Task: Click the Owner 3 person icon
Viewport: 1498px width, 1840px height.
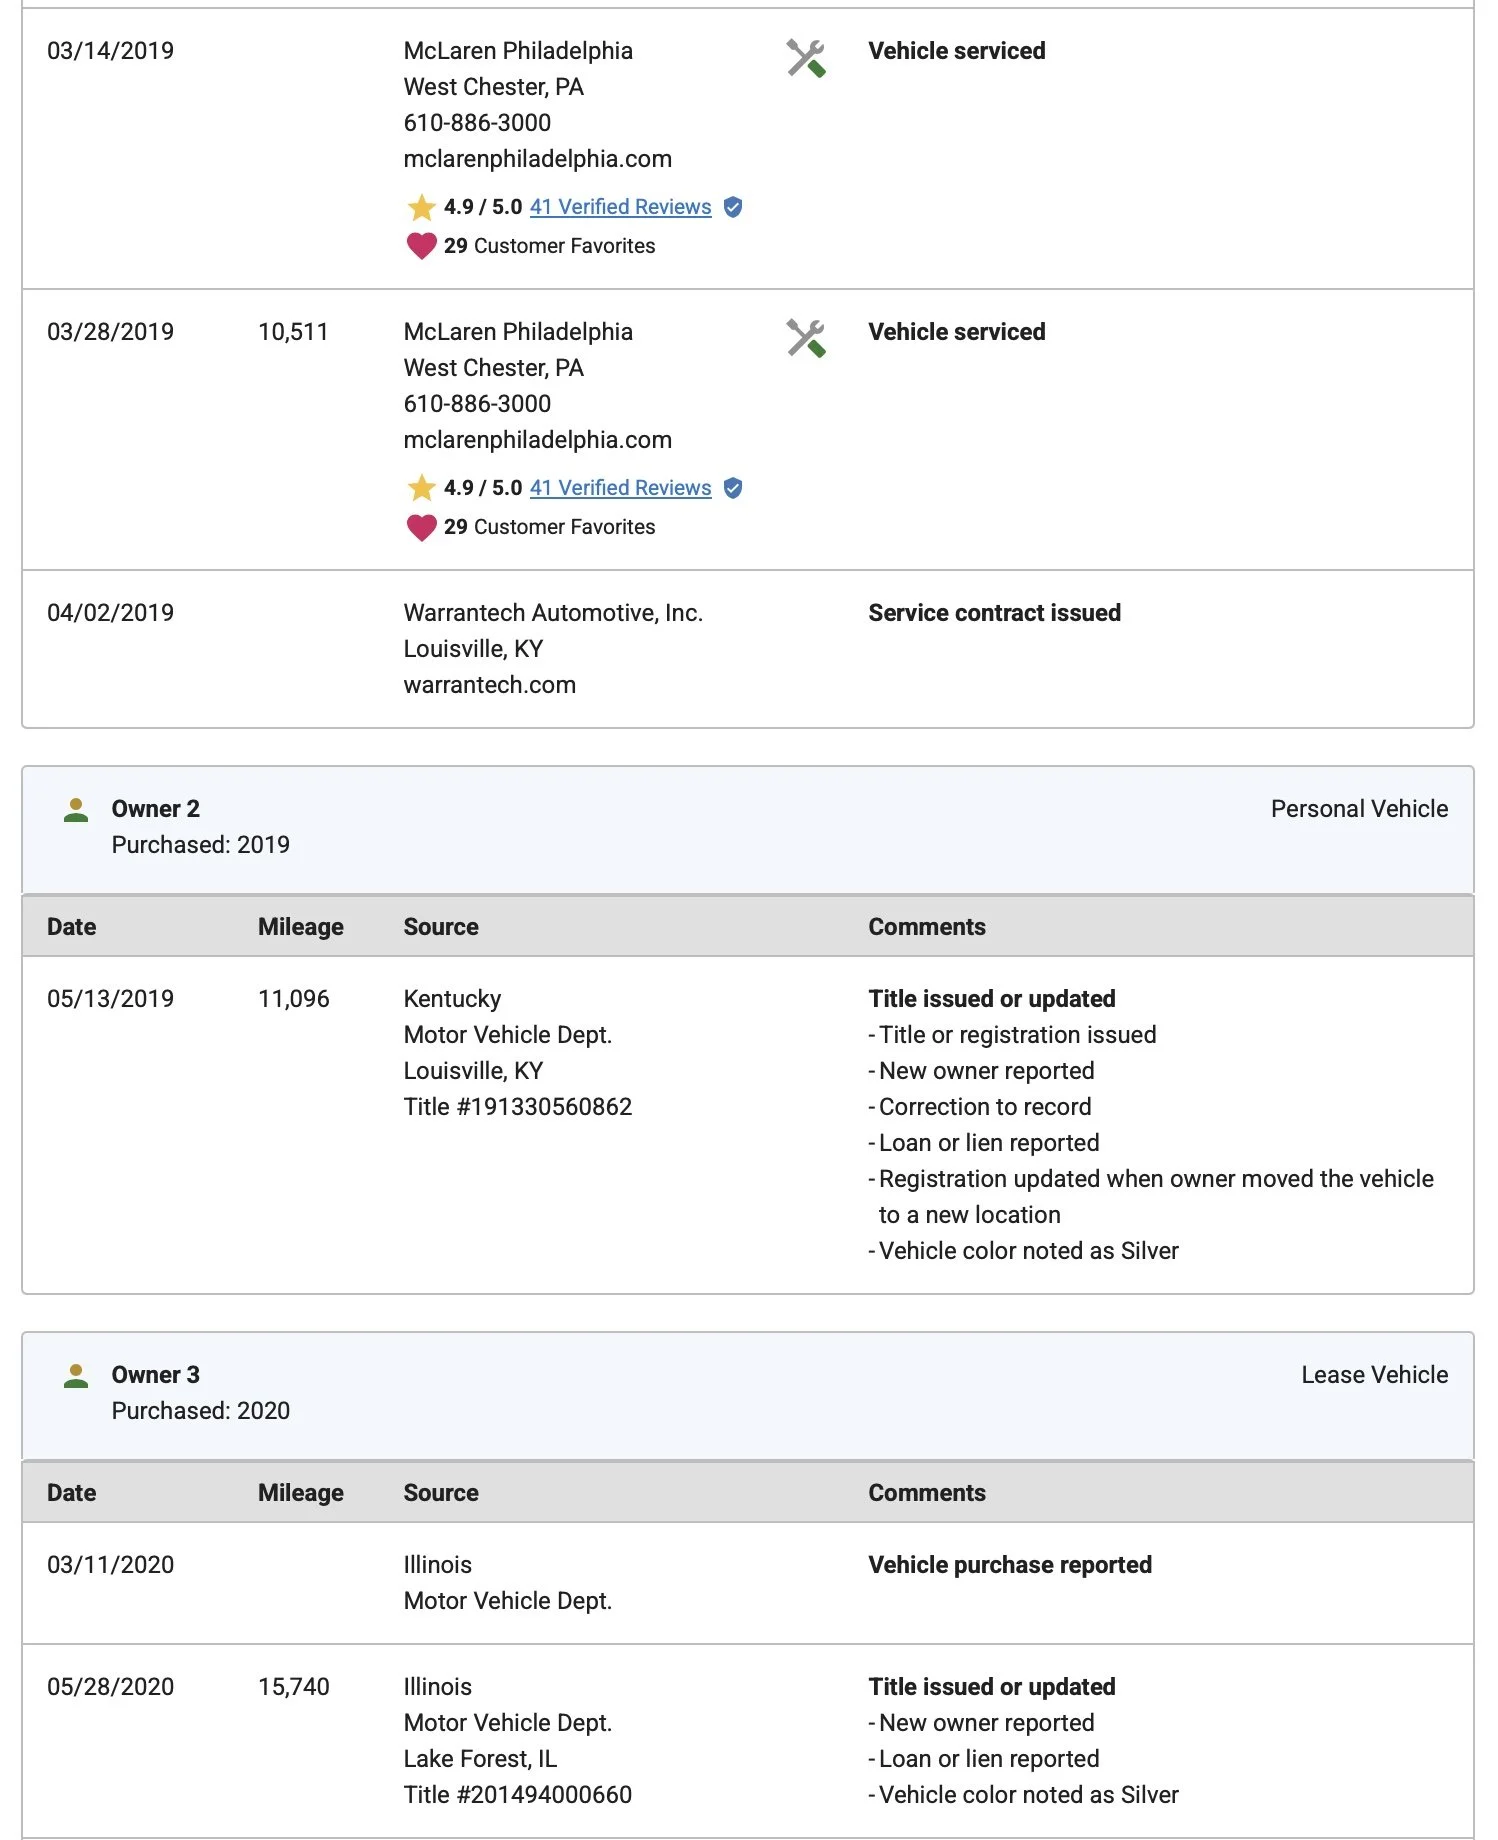Action: click(x=76, y=1376)
